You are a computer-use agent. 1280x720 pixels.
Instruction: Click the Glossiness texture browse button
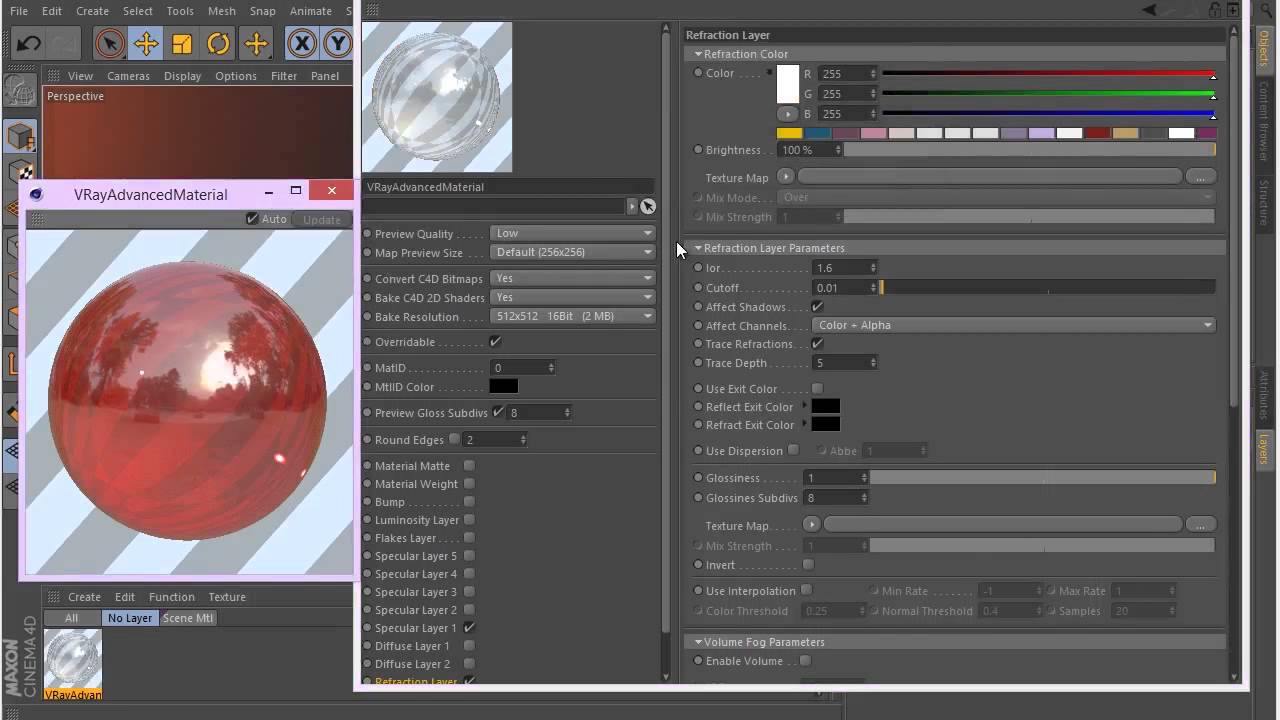pyautogui.click(x=1200, y=525)
